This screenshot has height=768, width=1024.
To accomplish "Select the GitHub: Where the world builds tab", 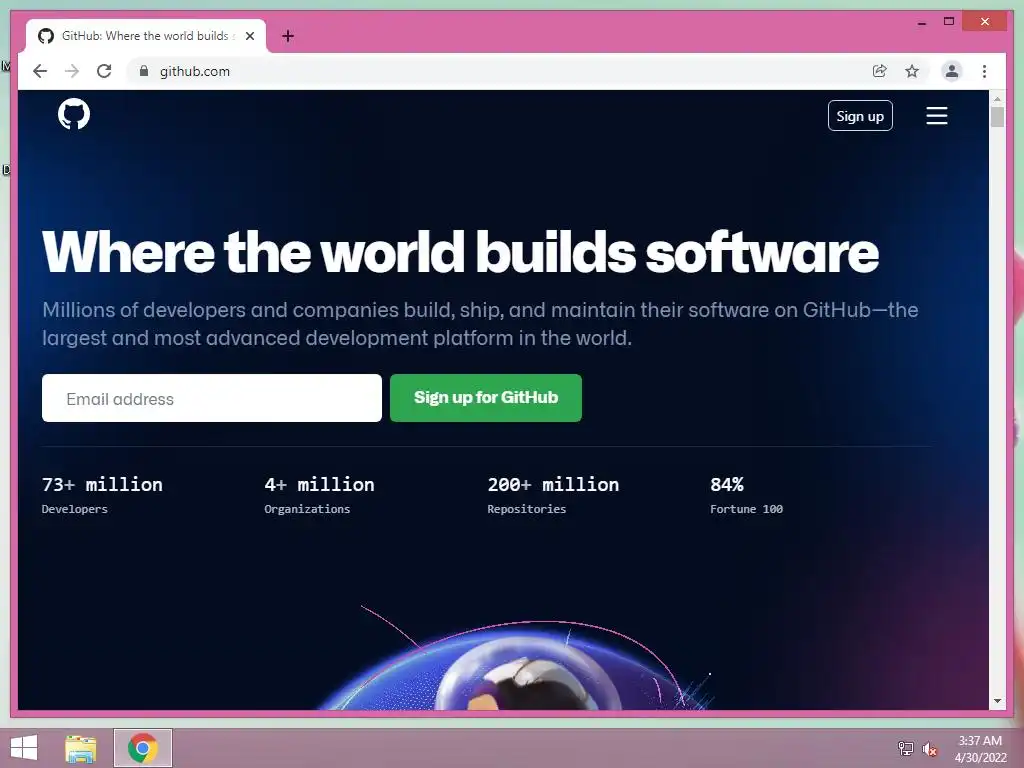I will click(x=145, y=36).
